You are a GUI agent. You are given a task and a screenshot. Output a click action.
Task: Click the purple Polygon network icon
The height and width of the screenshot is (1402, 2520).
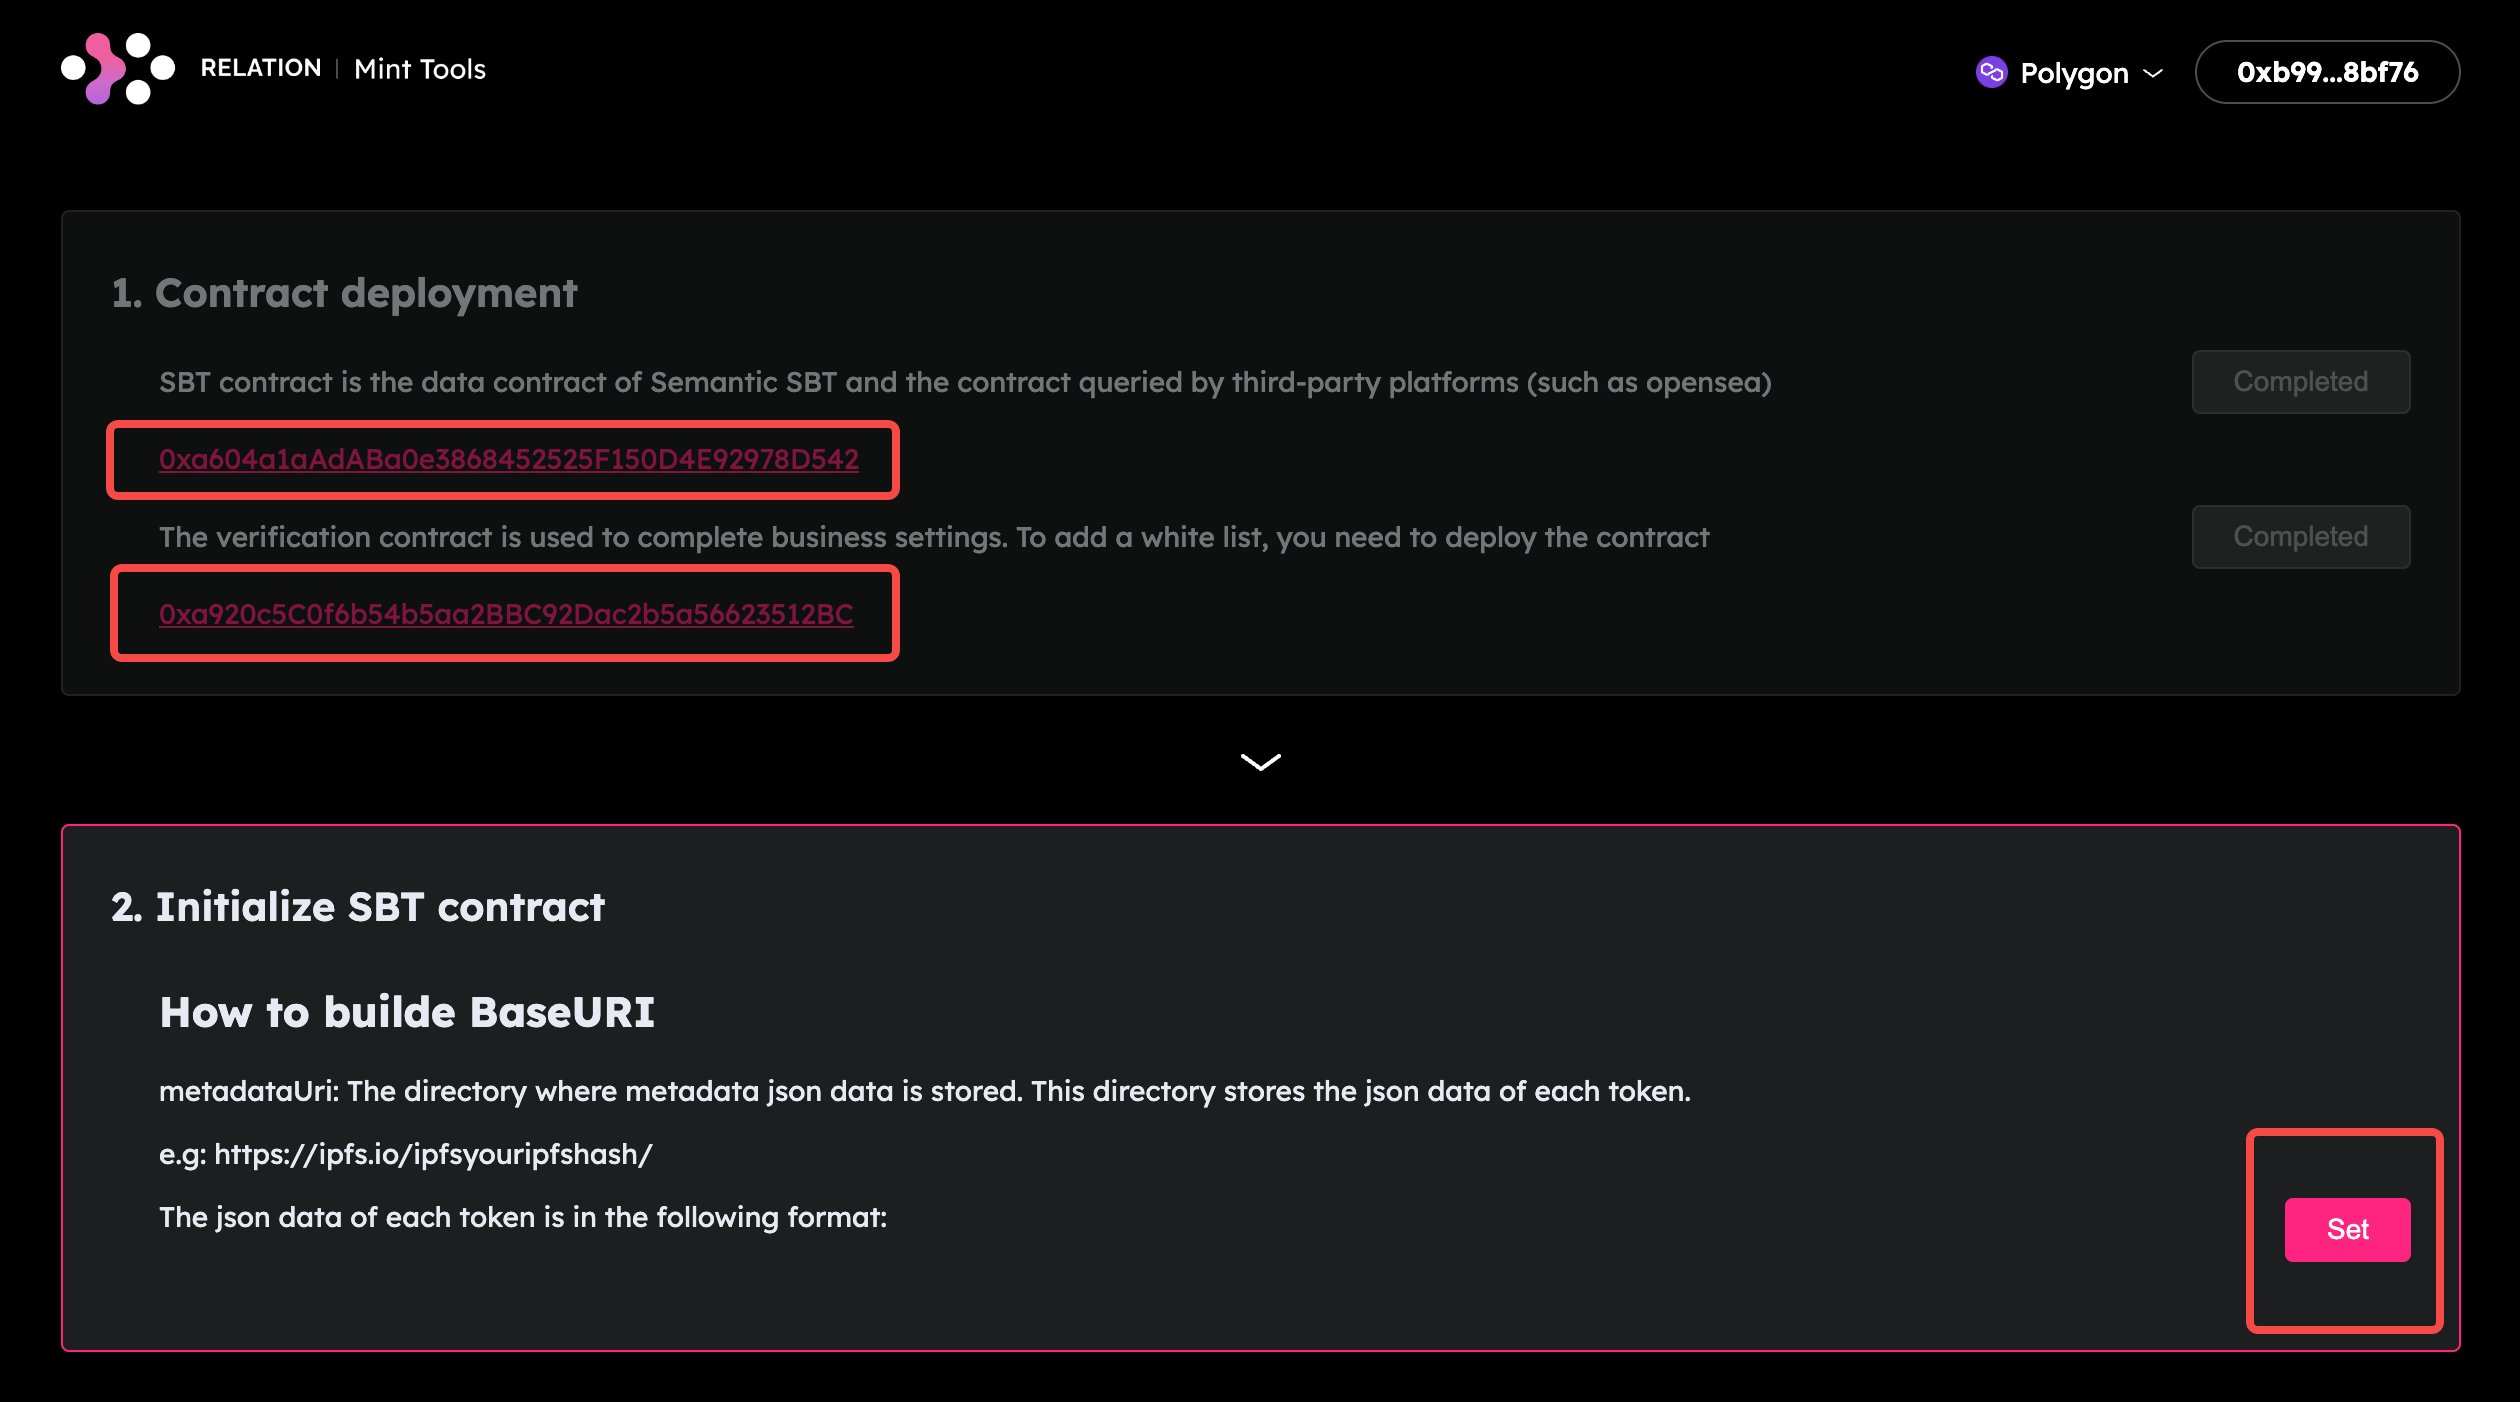1991,72
